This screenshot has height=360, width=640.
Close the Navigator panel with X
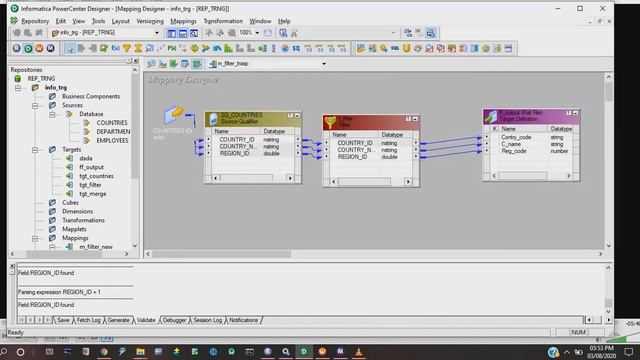136,61
